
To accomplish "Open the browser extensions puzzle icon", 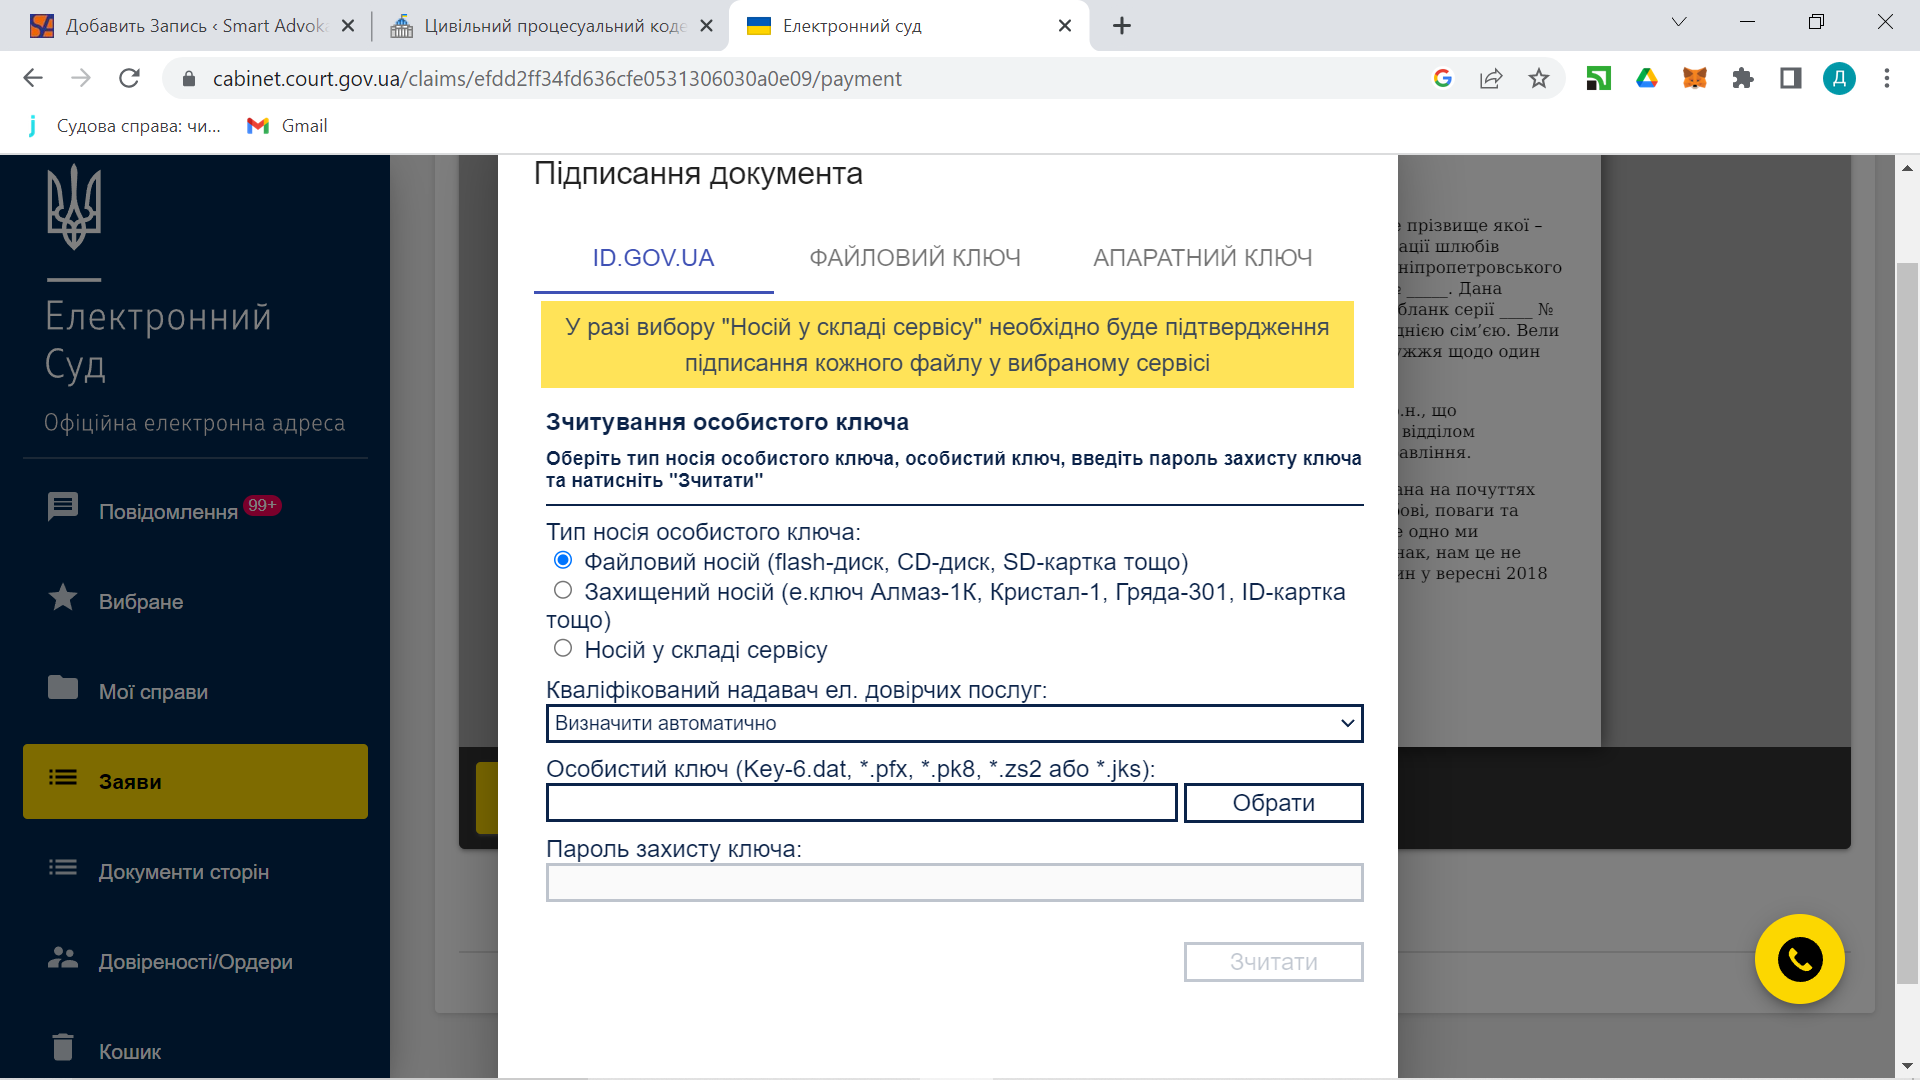I will tap(1742, 78).
